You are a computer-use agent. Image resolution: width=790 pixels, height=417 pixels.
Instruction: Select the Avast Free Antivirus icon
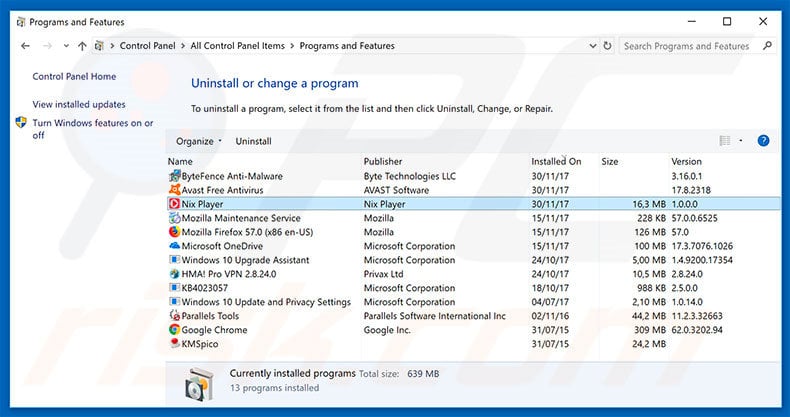[x=175, y=190]
